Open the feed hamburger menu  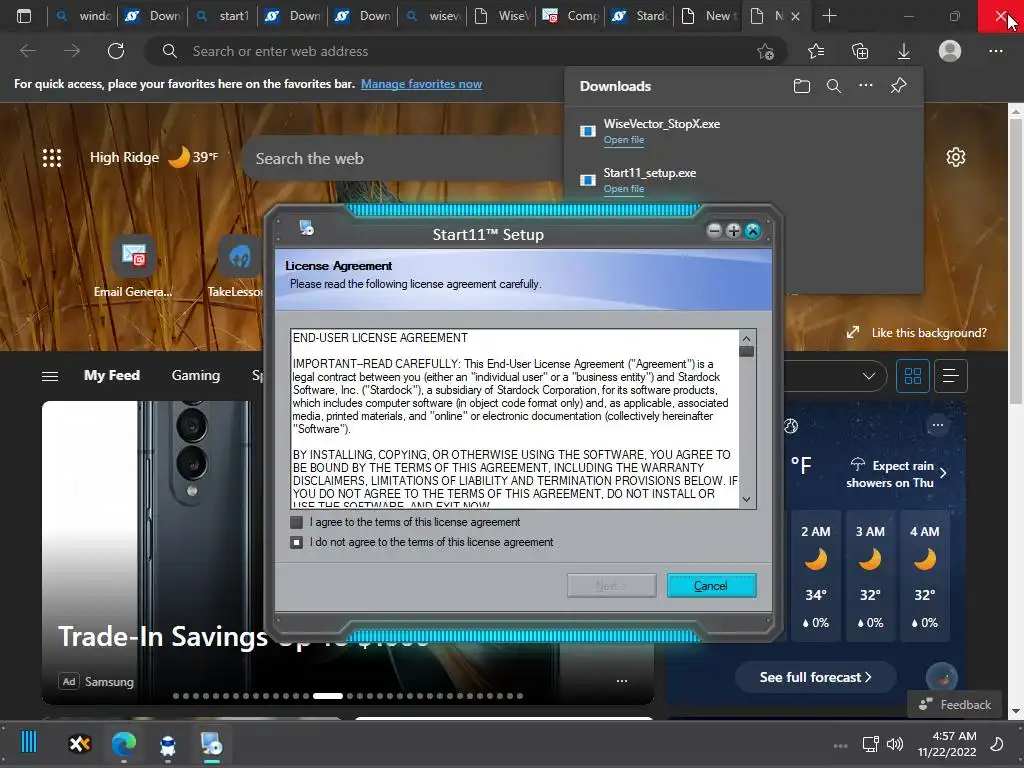tap(50, 376)
